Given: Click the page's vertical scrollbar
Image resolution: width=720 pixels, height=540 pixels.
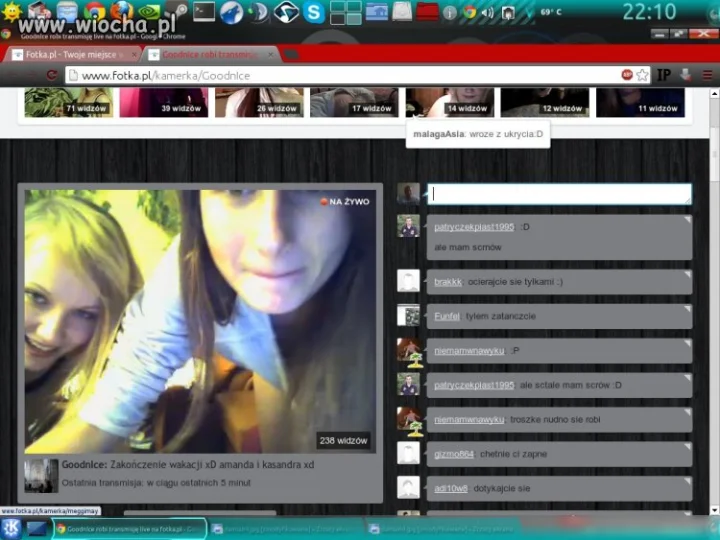Looking at the screenshot, I should click(714, 302).
